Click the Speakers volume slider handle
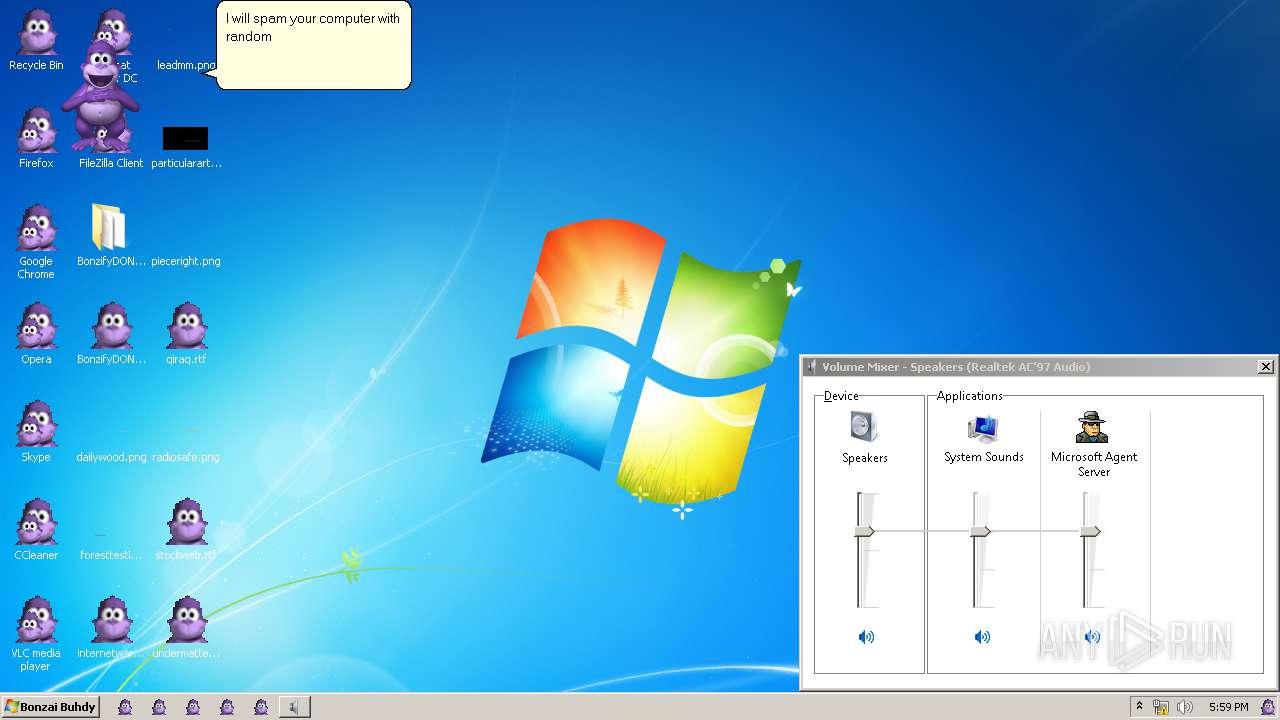 click(x=865, y=531)
